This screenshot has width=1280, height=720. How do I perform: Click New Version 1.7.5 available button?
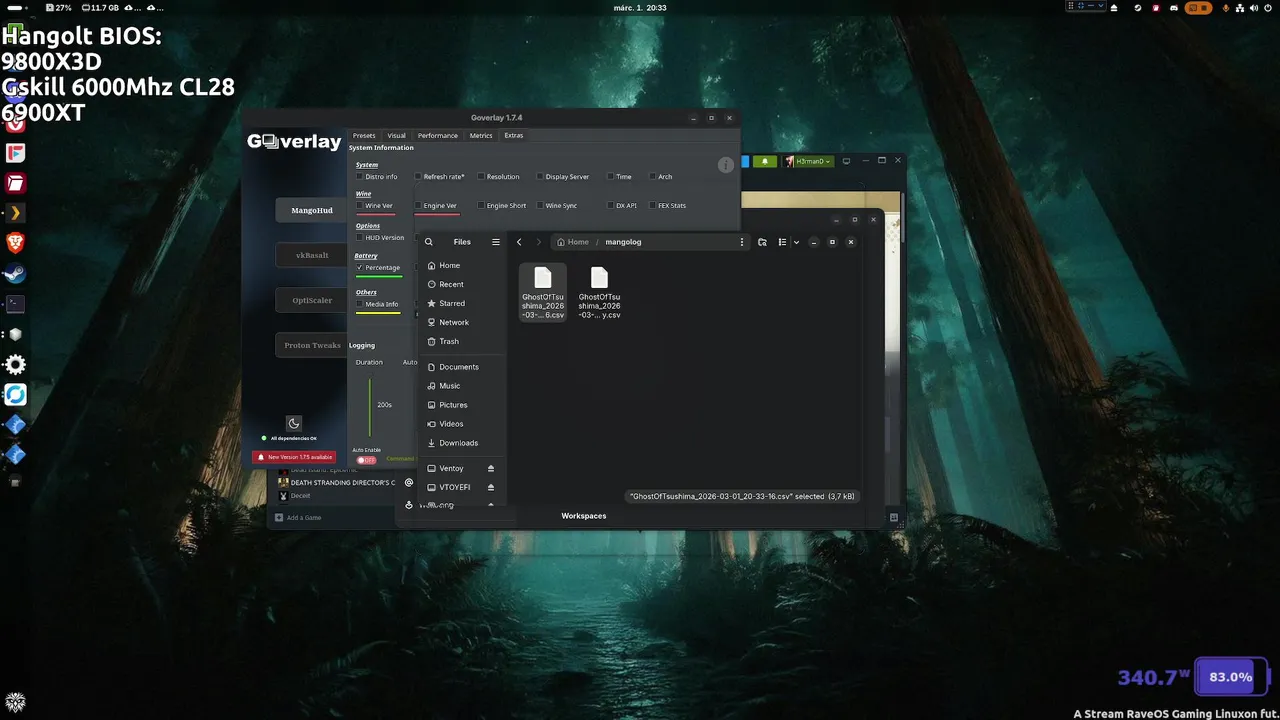pos(294,457)
